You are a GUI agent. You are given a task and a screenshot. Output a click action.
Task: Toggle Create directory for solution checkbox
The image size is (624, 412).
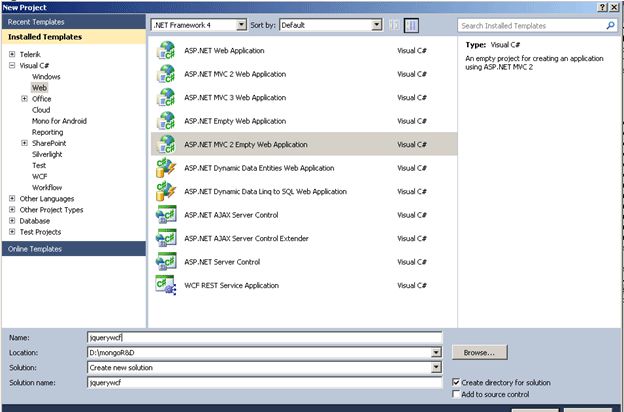pyautogui.click(x=456, y=382)
